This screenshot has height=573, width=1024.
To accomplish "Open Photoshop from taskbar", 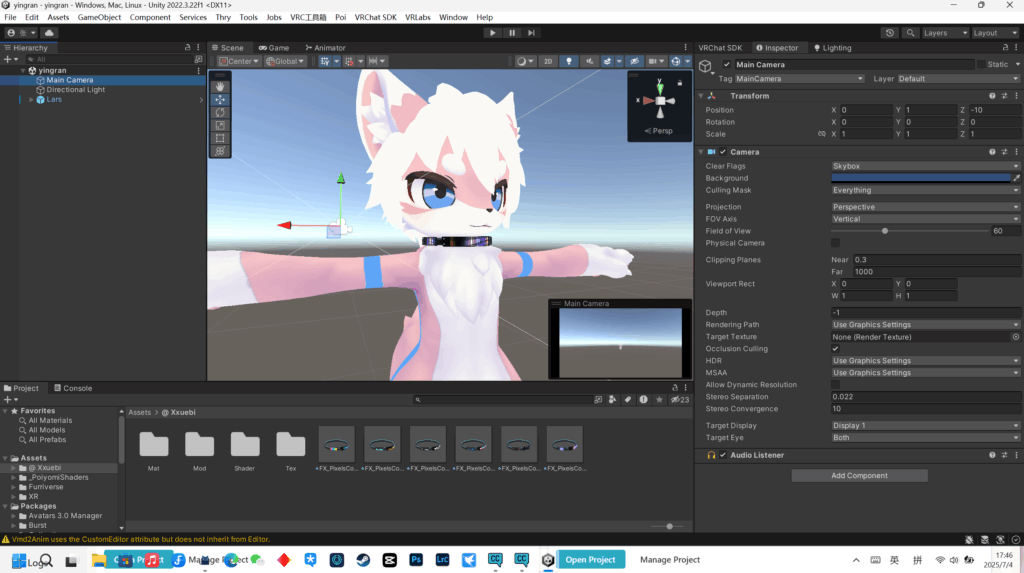I will tap(416, 560).
